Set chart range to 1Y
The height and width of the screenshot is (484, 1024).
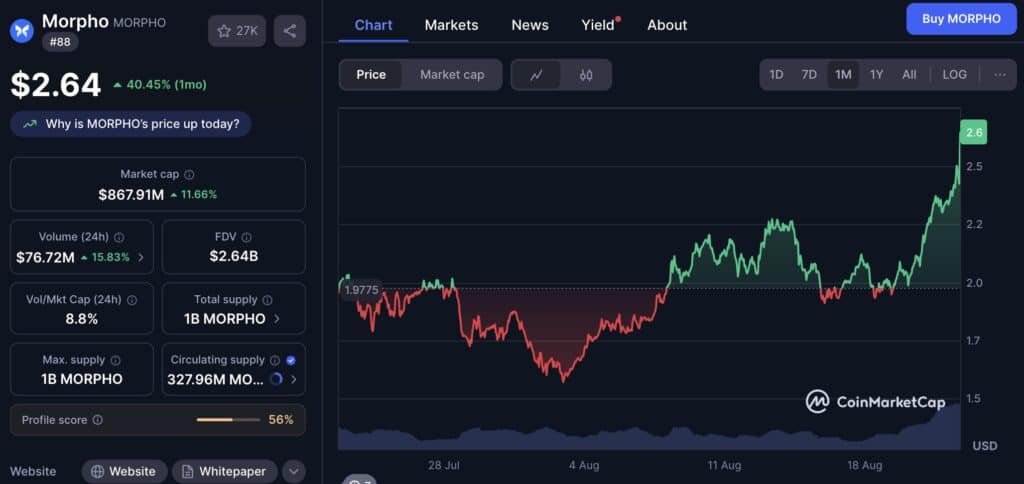(876, 74)
